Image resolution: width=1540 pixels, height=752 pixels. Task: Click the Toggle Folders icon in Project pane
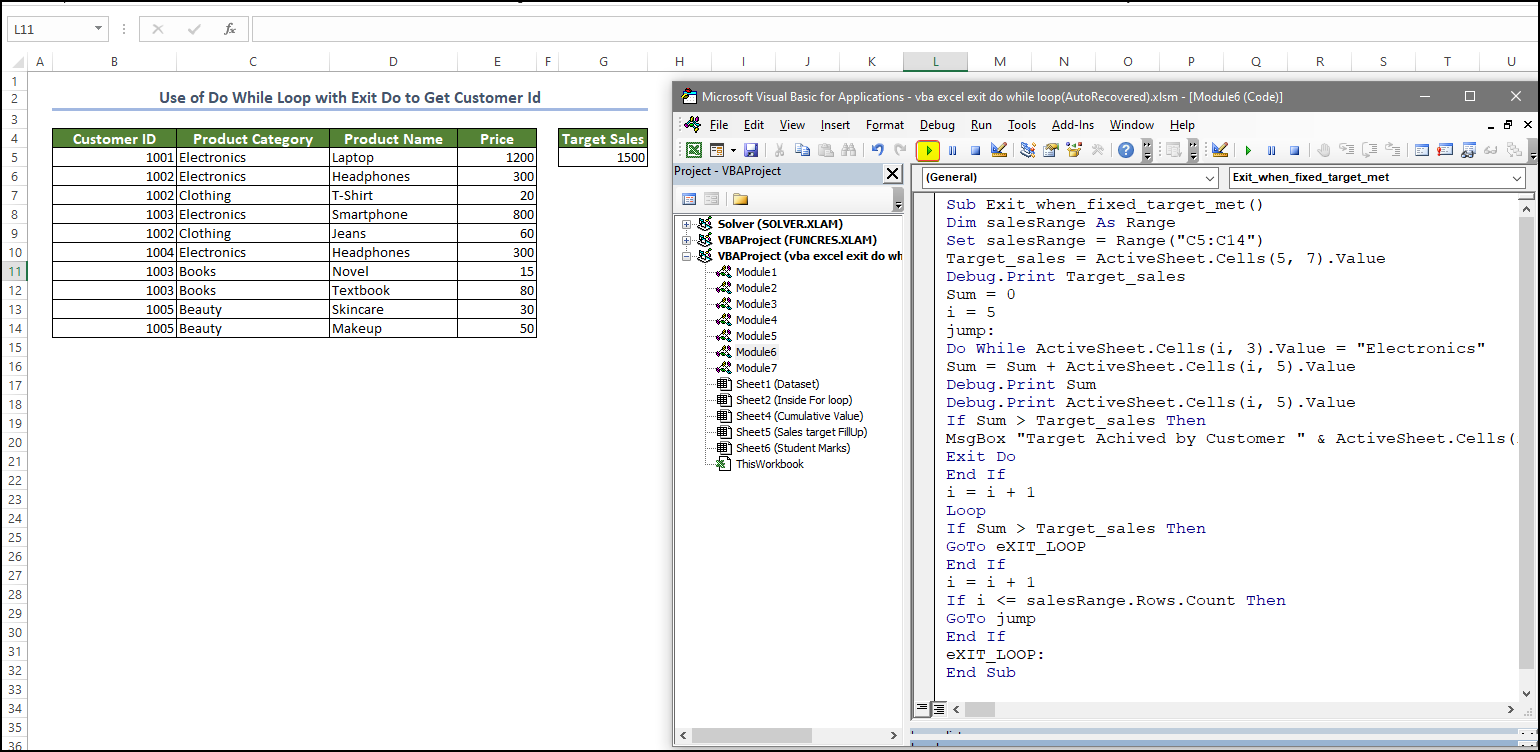point(740,199)
